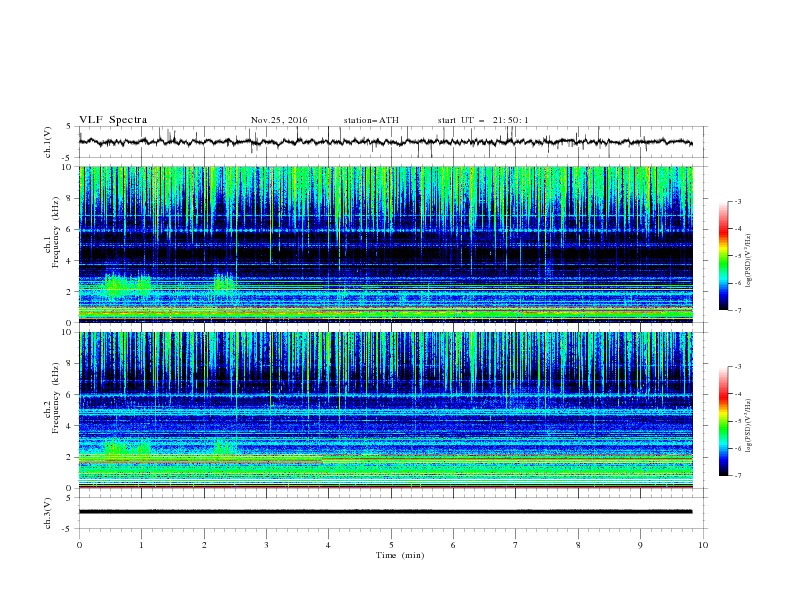
Task: Click the ch.1 spectrogram panel
Action: pos(386,244)
